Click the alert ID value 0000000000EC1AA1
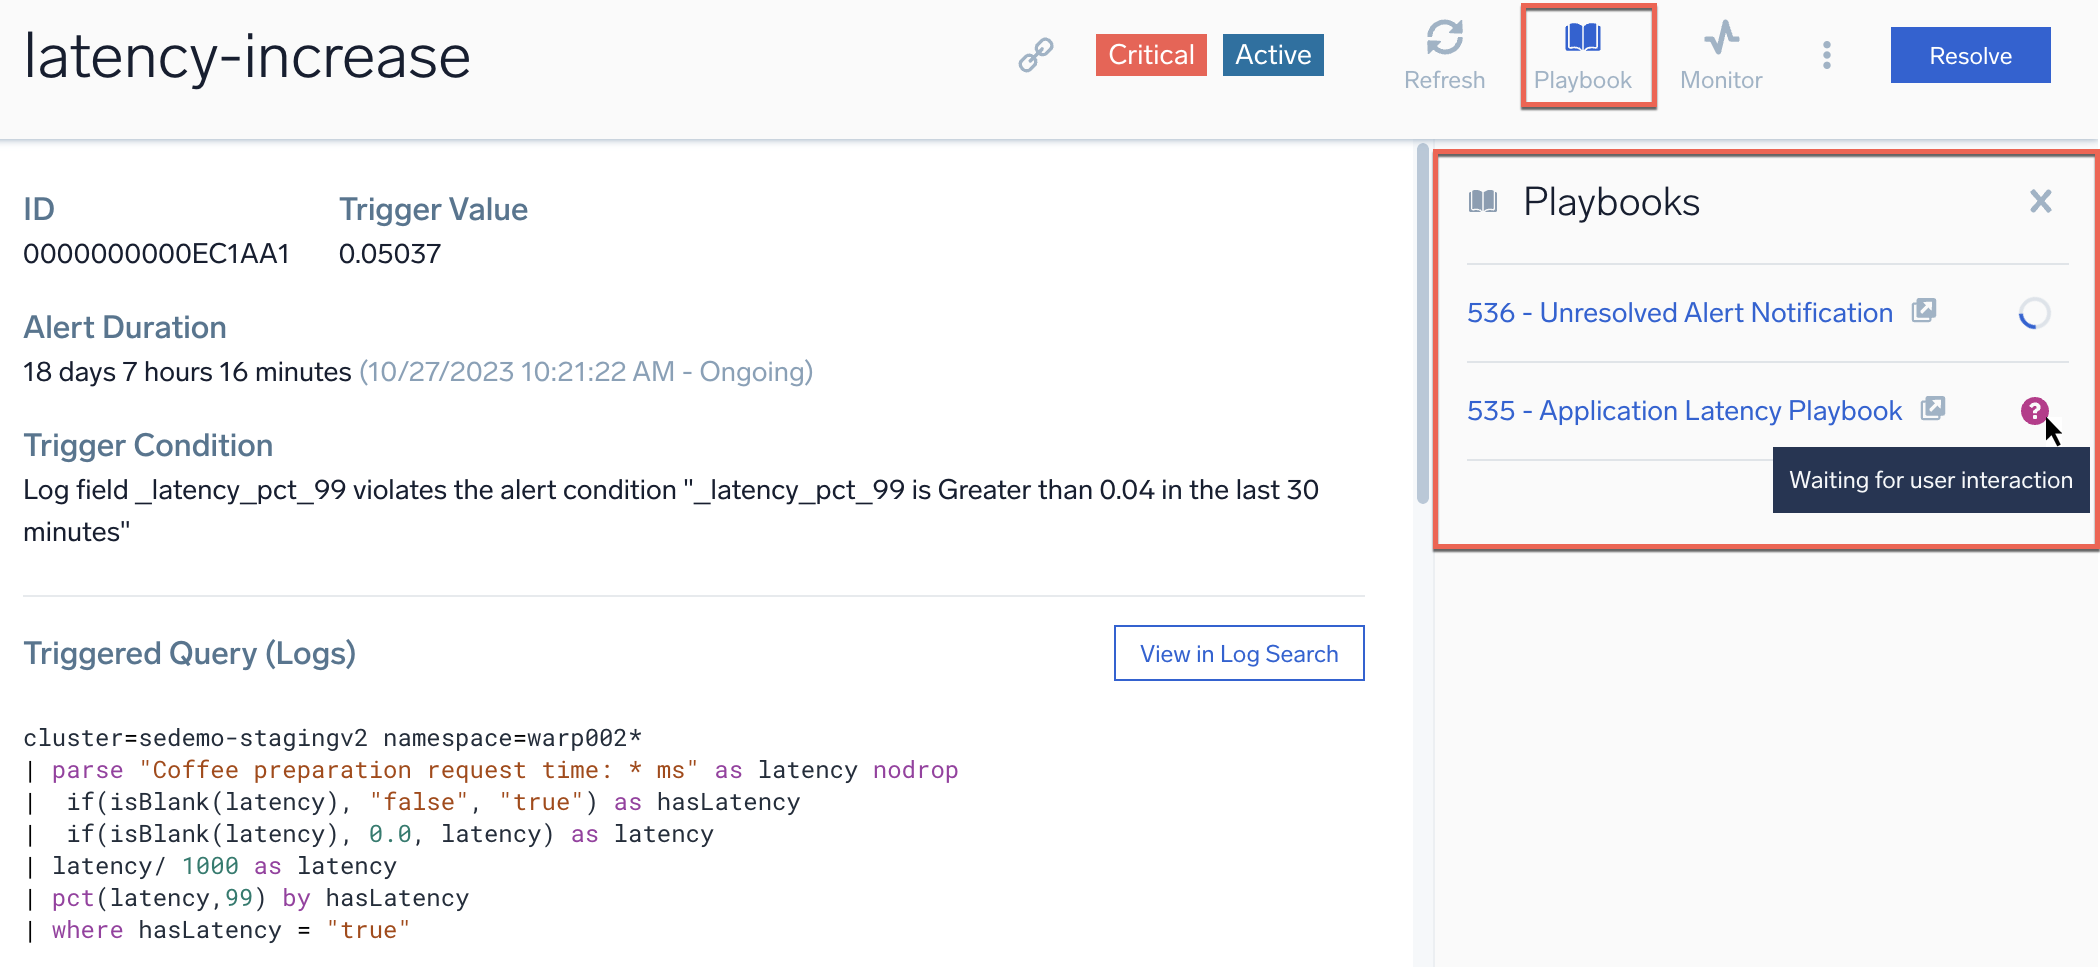The width and height of the screenshot is (2100, 967). click(x=156, y=254)
